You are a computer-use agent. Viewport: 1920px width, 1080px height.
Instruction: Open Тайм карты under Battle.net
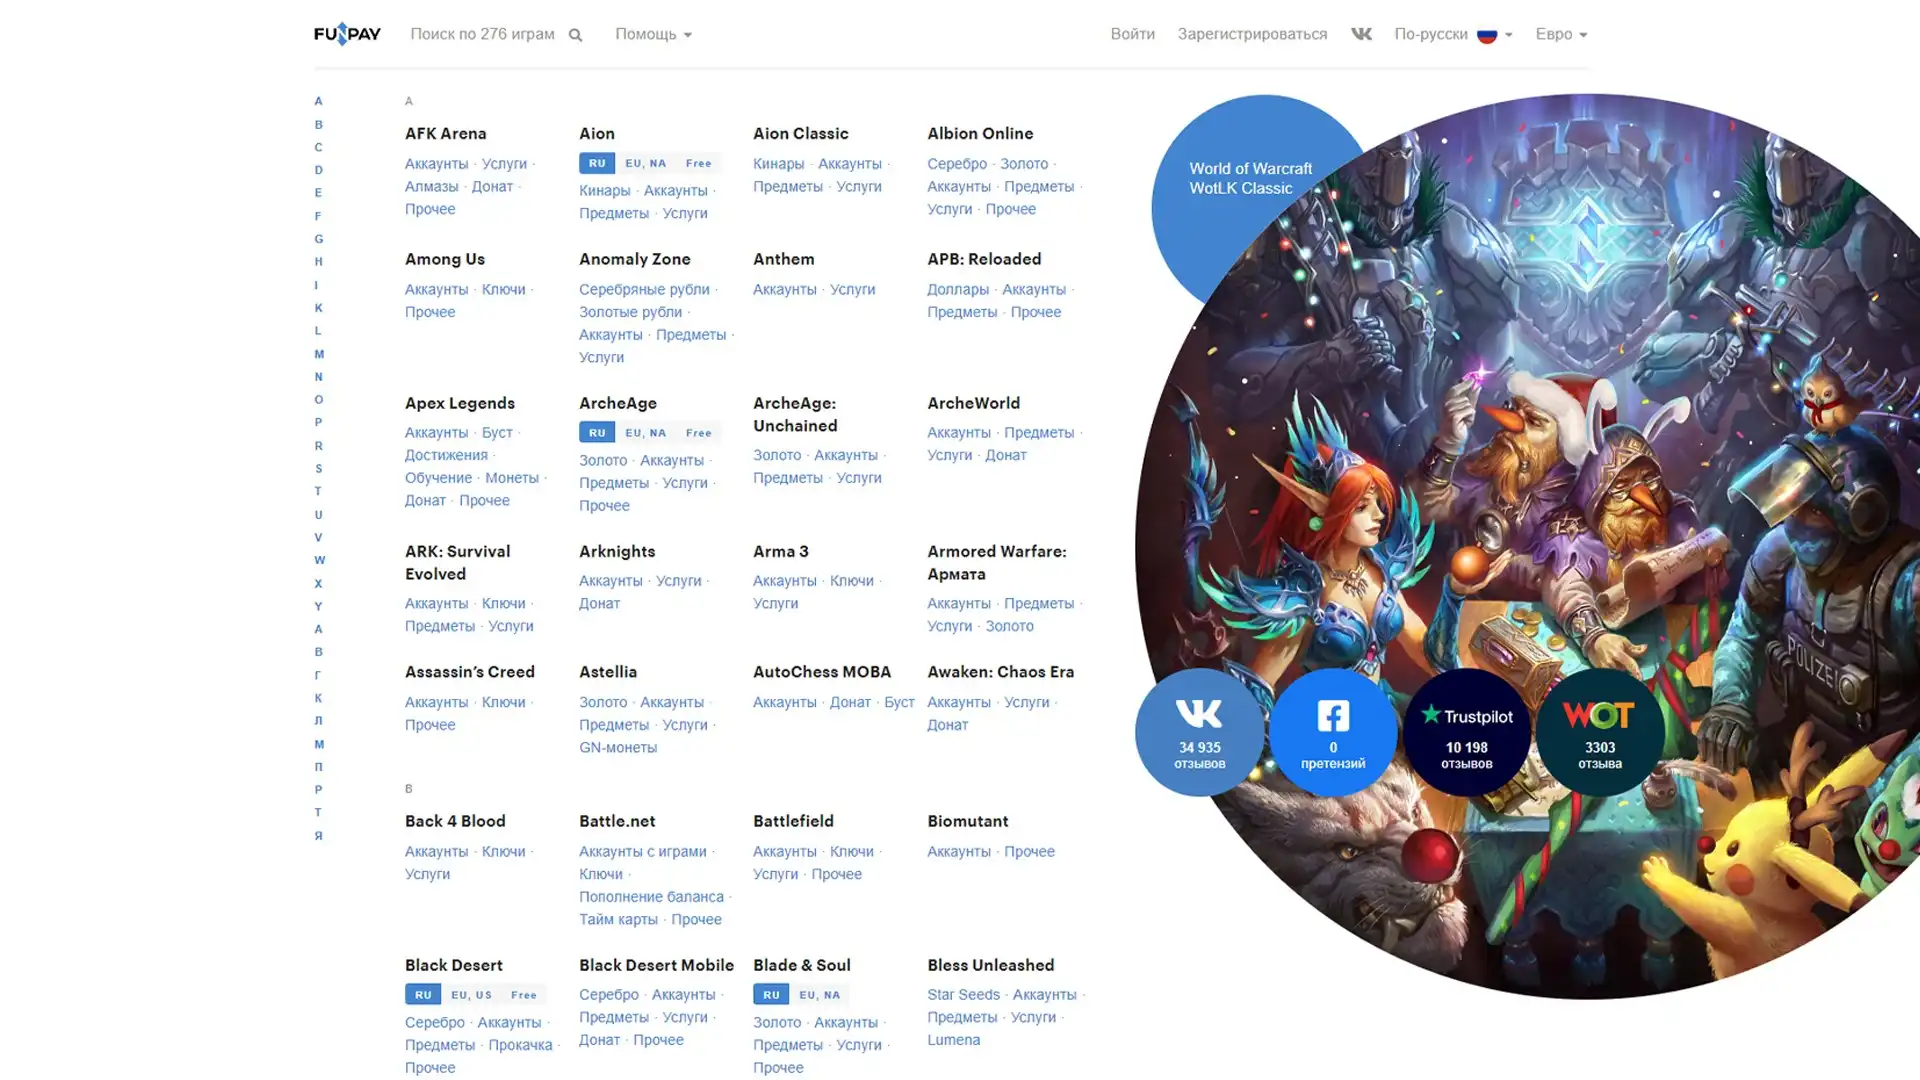tap(618, 920)
